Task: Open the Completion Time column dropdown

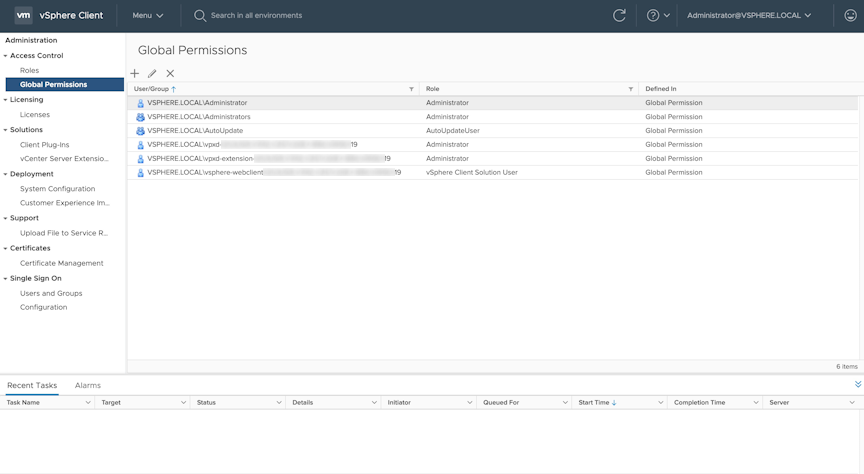Action: pyautogui.click(x=756, y=402)
